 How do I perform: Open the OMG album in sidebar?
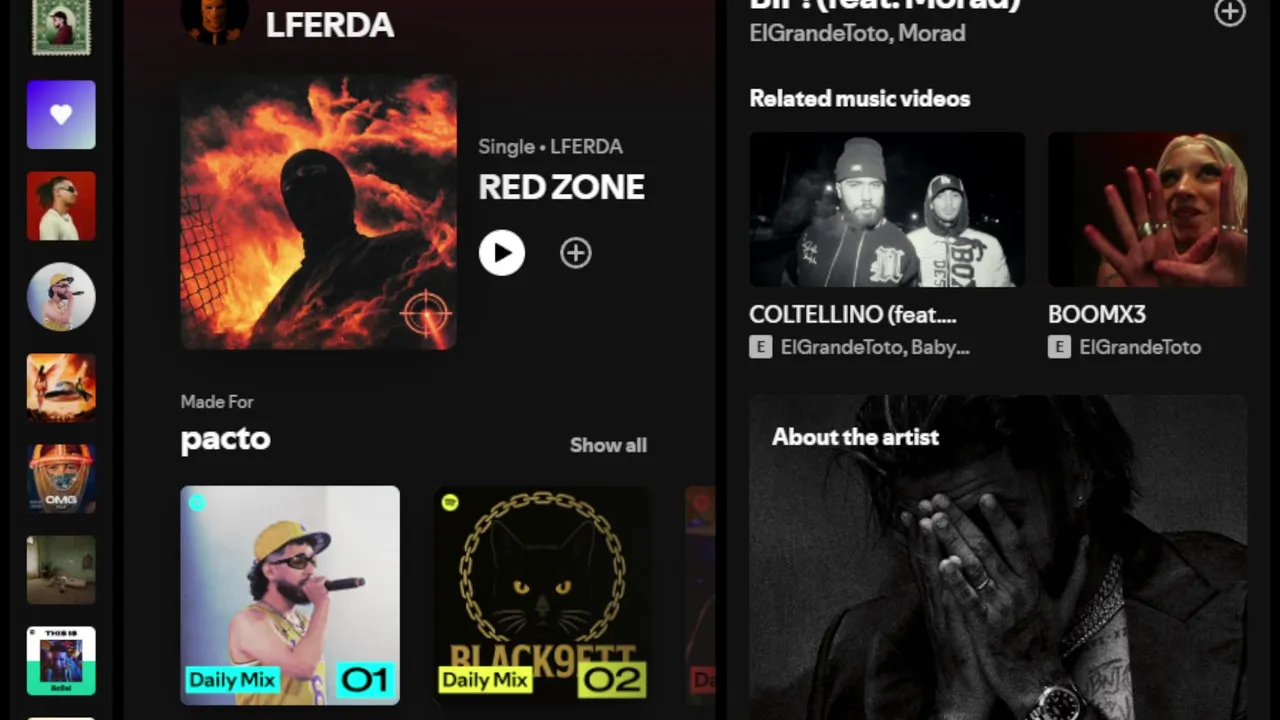click(x=61, y=479)
